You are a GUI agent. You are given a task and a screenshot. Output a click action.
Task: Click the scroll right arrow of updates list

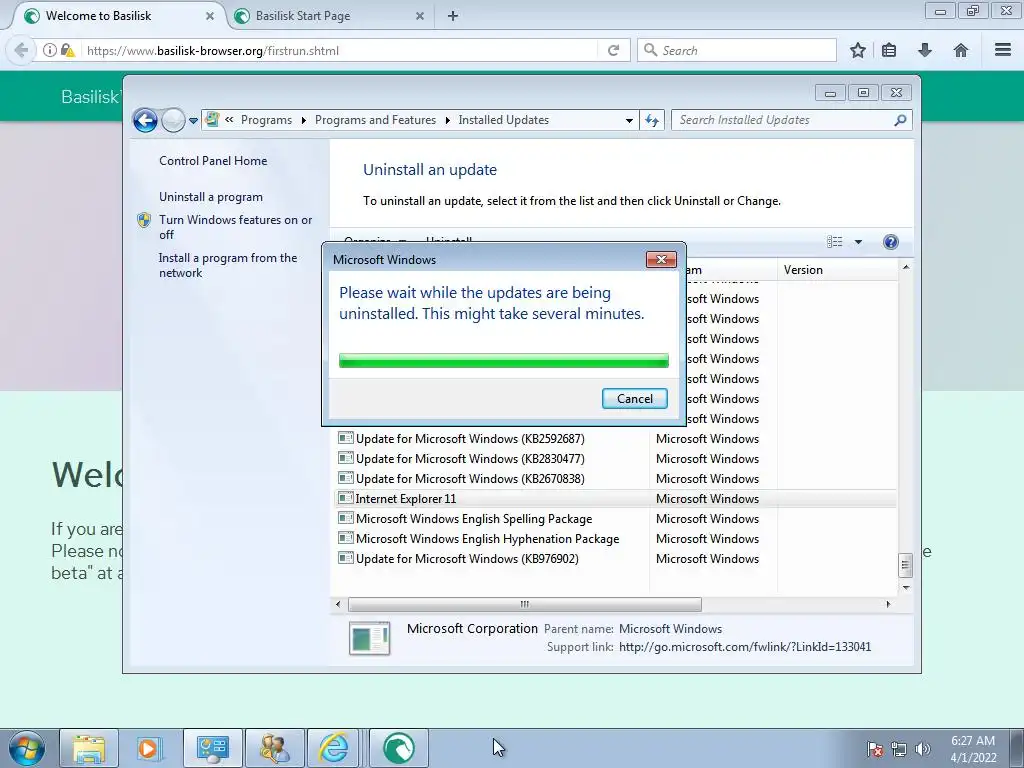pos(888,604)
